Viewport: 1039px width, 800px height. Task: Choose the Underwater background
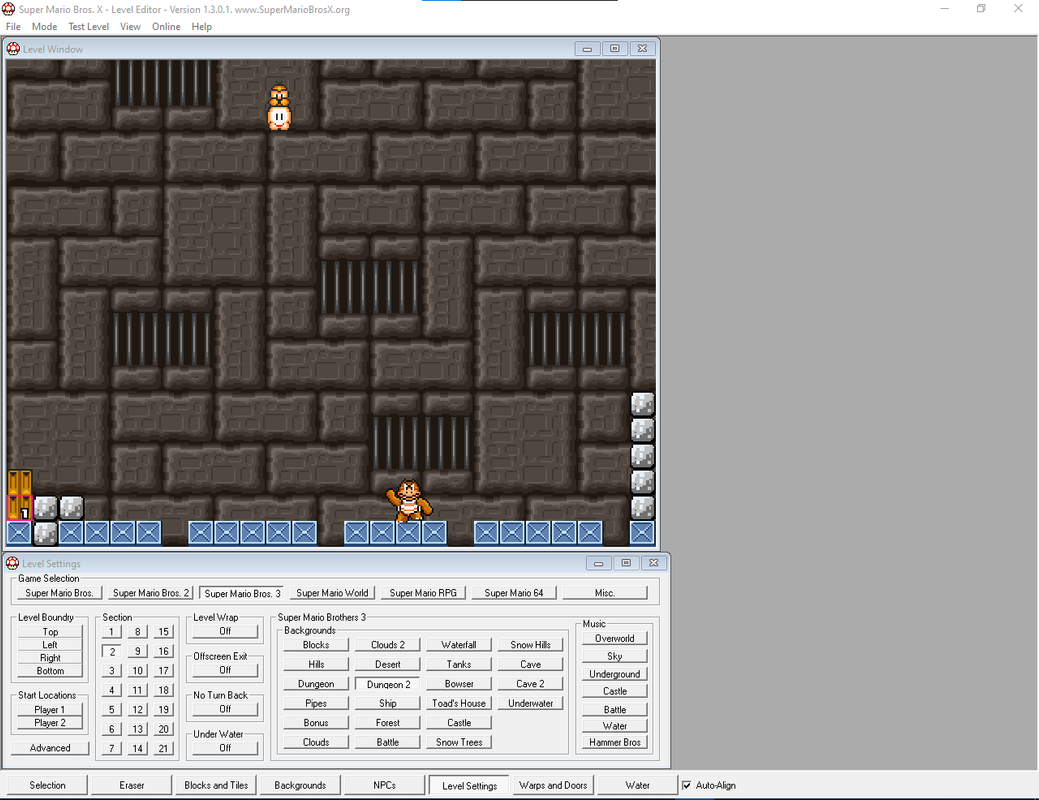pos(531,703)
